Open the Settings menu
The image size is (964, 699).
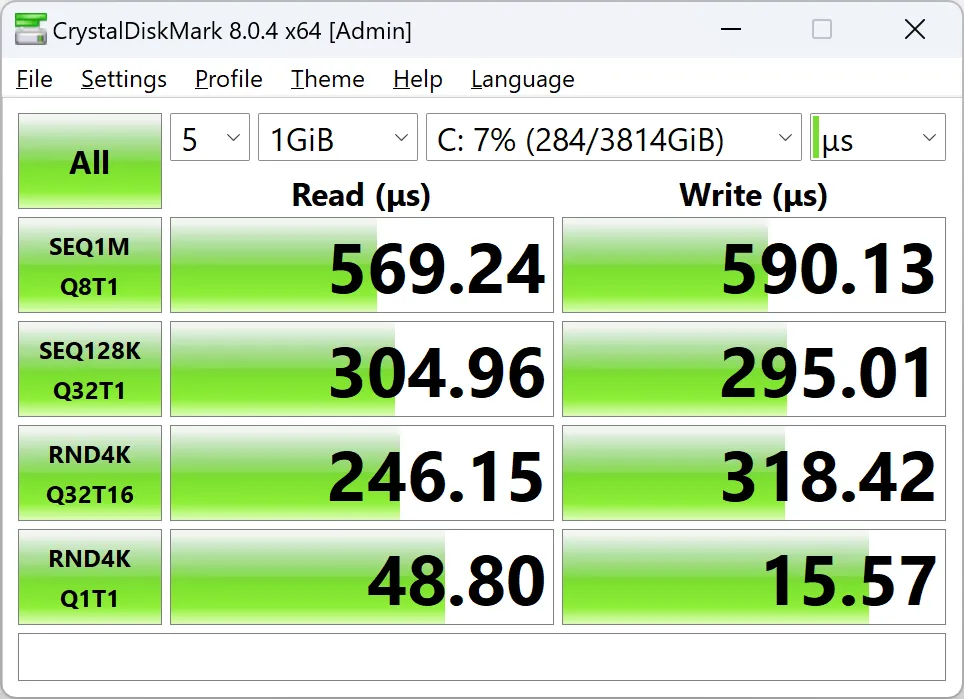(x=124, y=79)
